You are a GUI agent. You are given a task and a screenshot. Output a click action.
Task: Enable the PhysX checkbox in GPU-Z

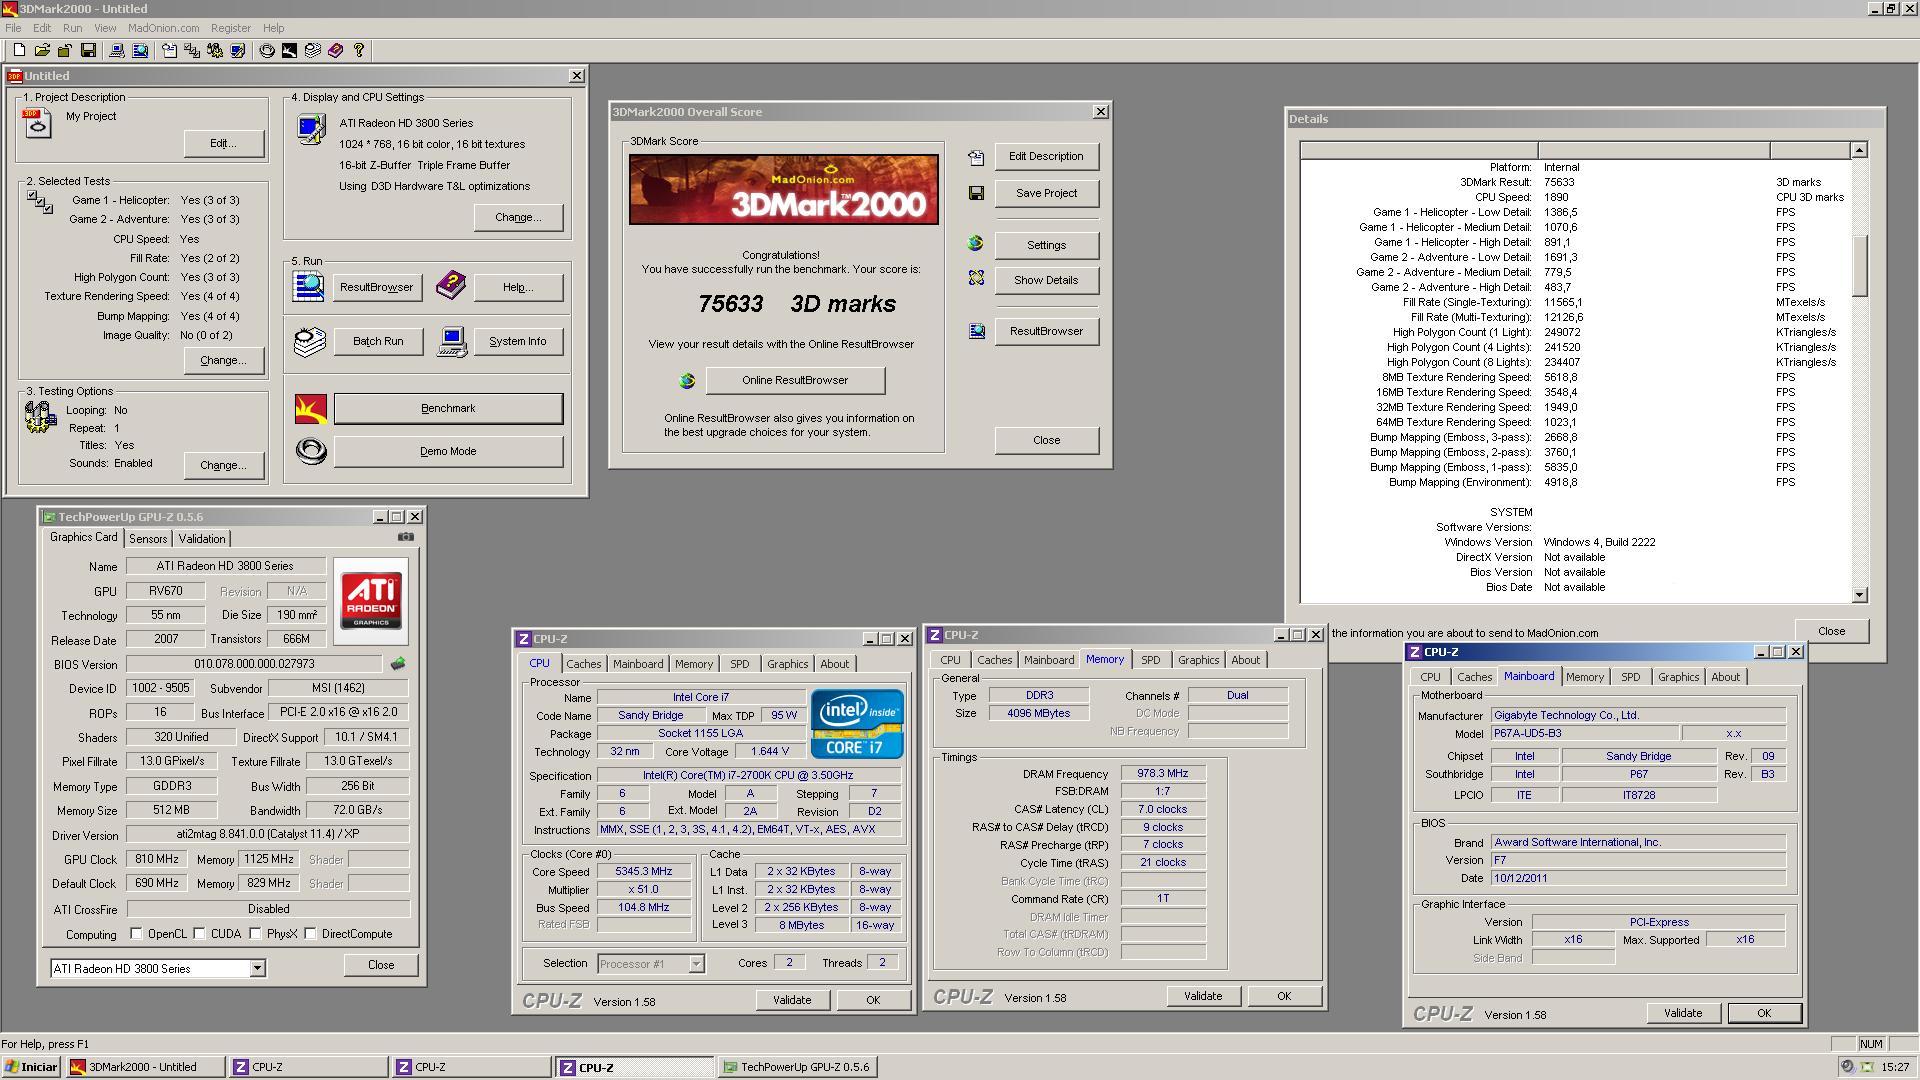(x=256, y=934)
